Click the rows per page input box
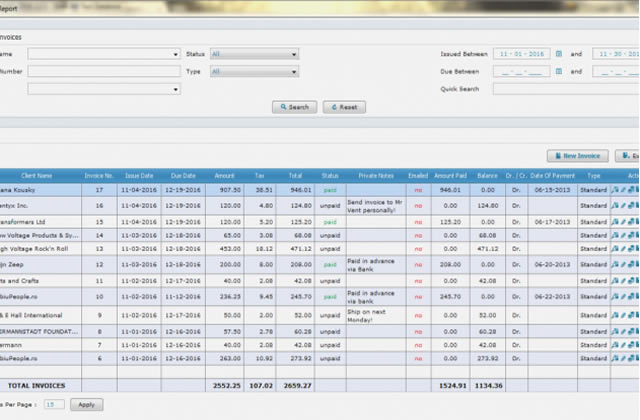This screenshot has width=640, height=420. coord(54,404)
